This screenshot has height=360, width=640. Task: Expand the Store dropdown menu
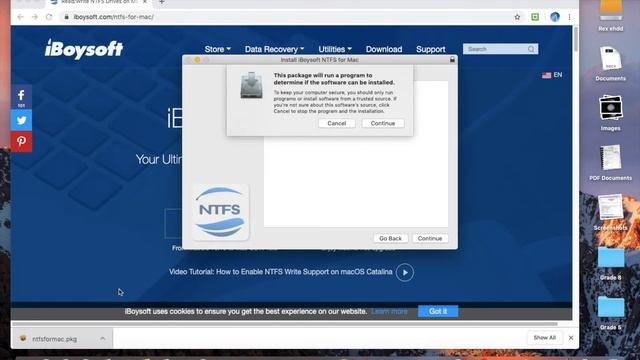218,49
